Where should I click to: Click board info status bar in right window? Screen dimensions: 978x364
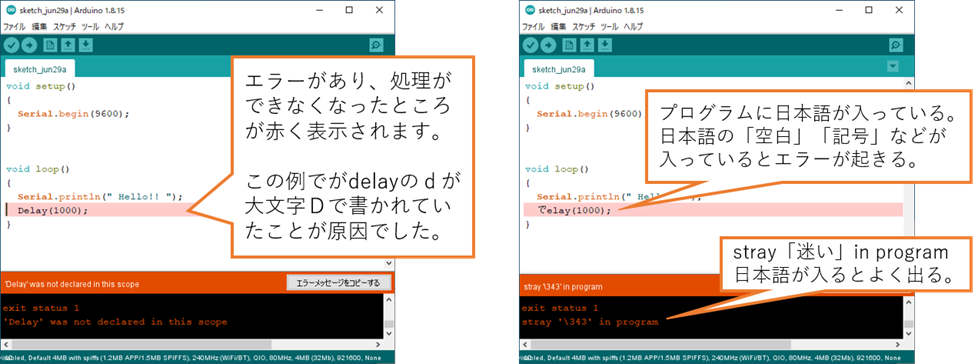716,358
